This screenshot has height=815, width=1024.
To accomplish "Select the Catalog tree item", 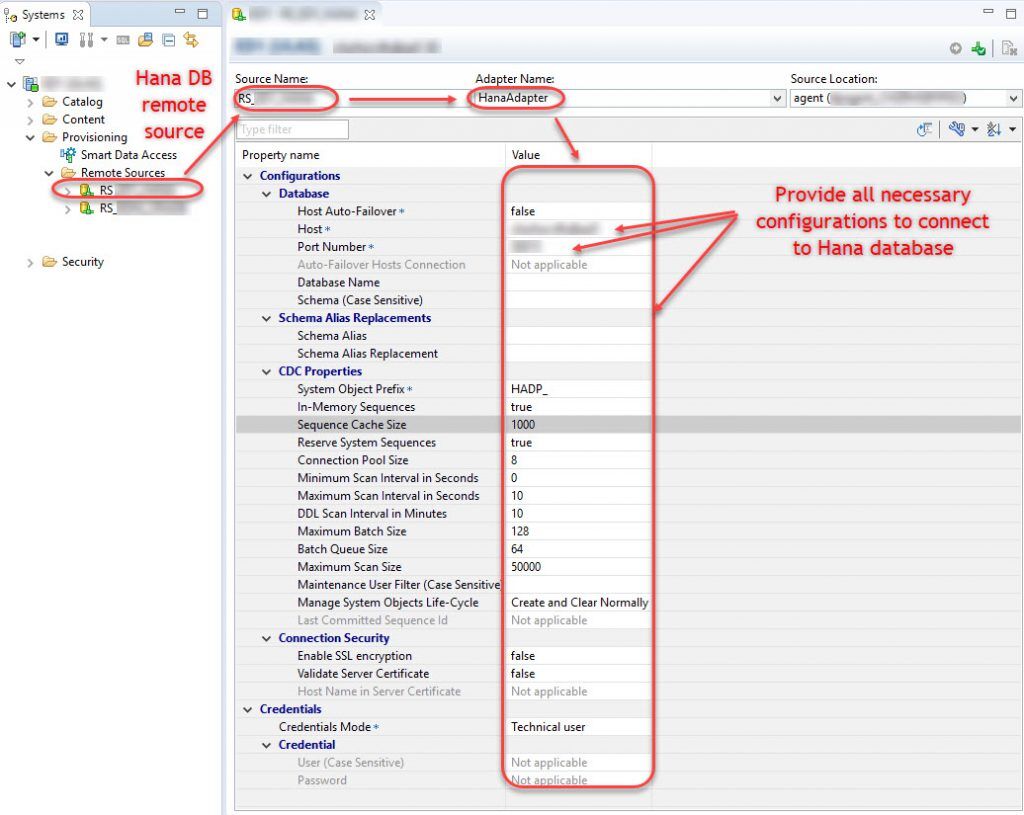I will click(x=82, y=101).
